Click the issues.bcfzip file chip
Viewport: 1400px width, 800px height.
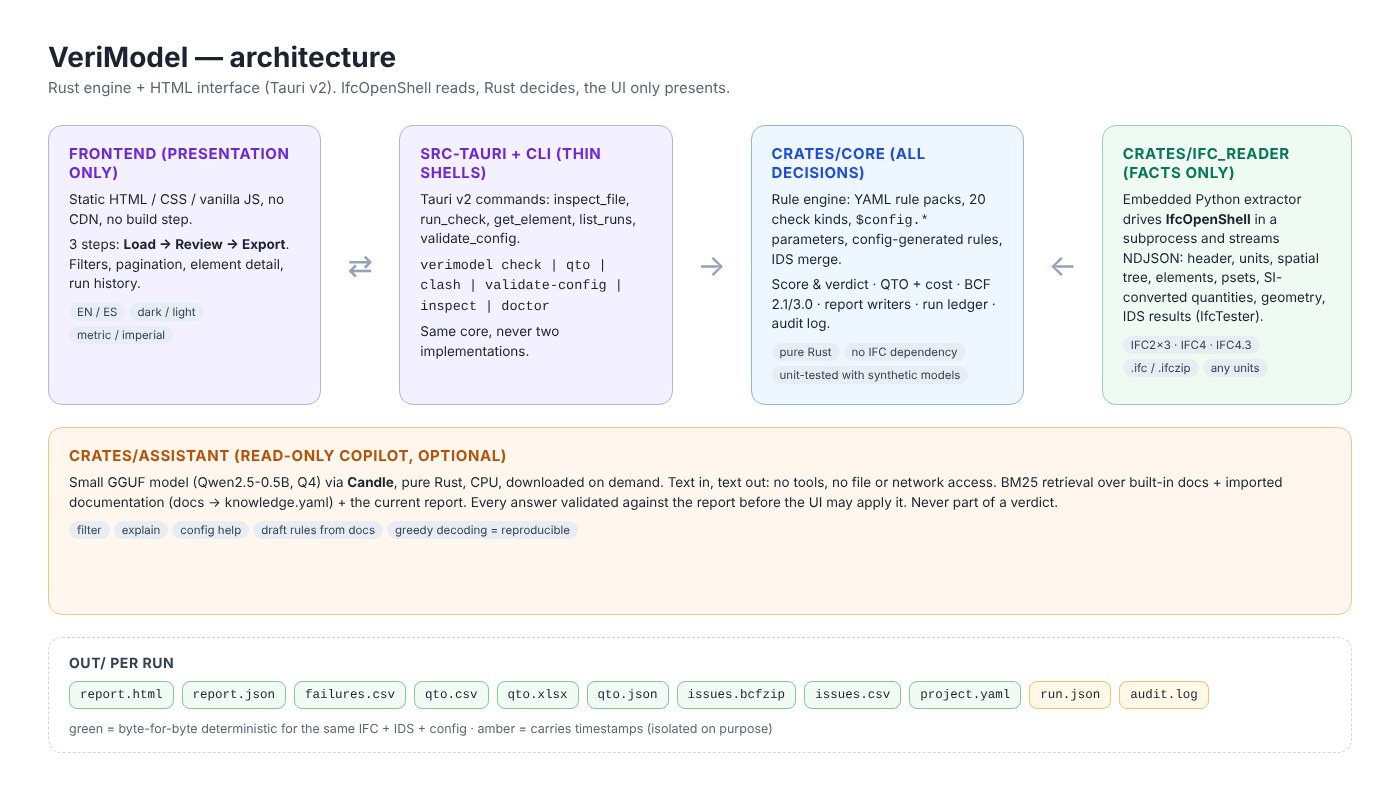click(x=736, y=694)
